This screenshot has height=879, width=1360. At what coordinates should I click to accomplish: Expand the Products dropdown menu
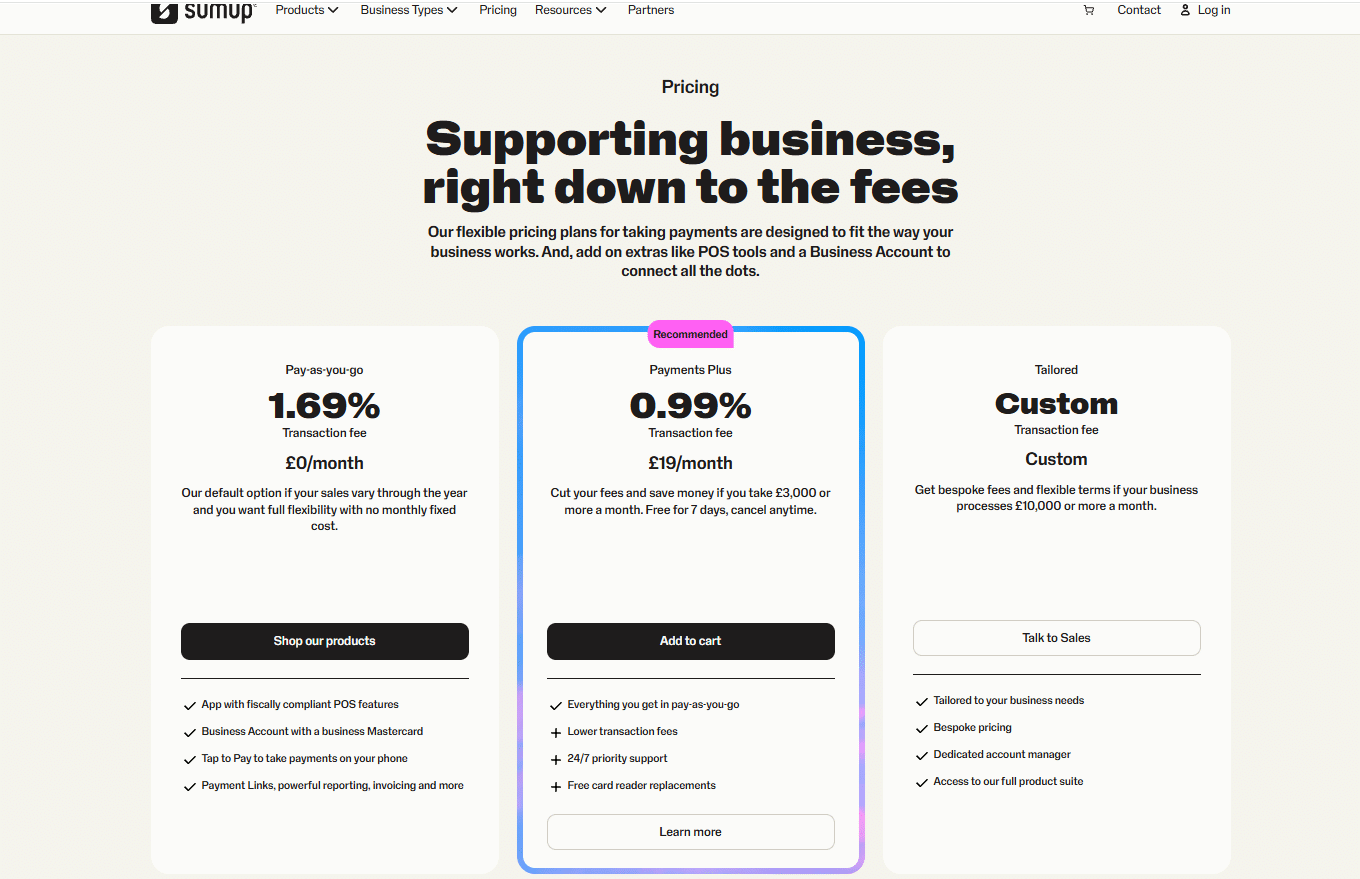click(x=307, y=10)
